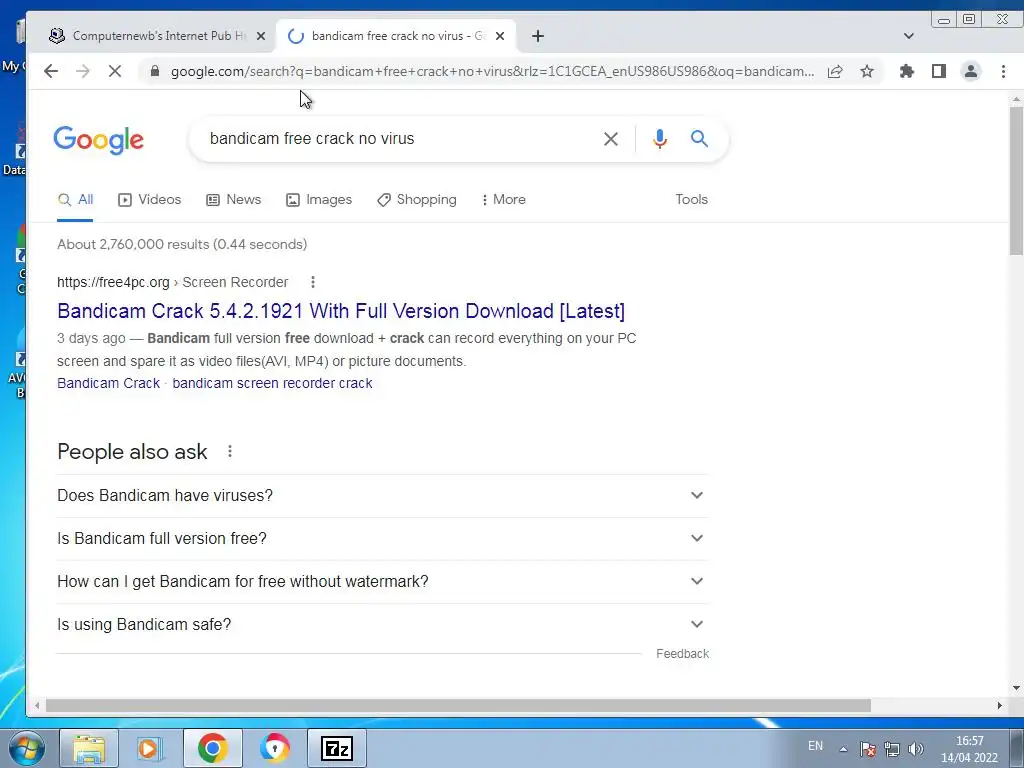Open Windows Explorer from taskbar
The image size is (1024, 768).
click(x=89, y=748)
